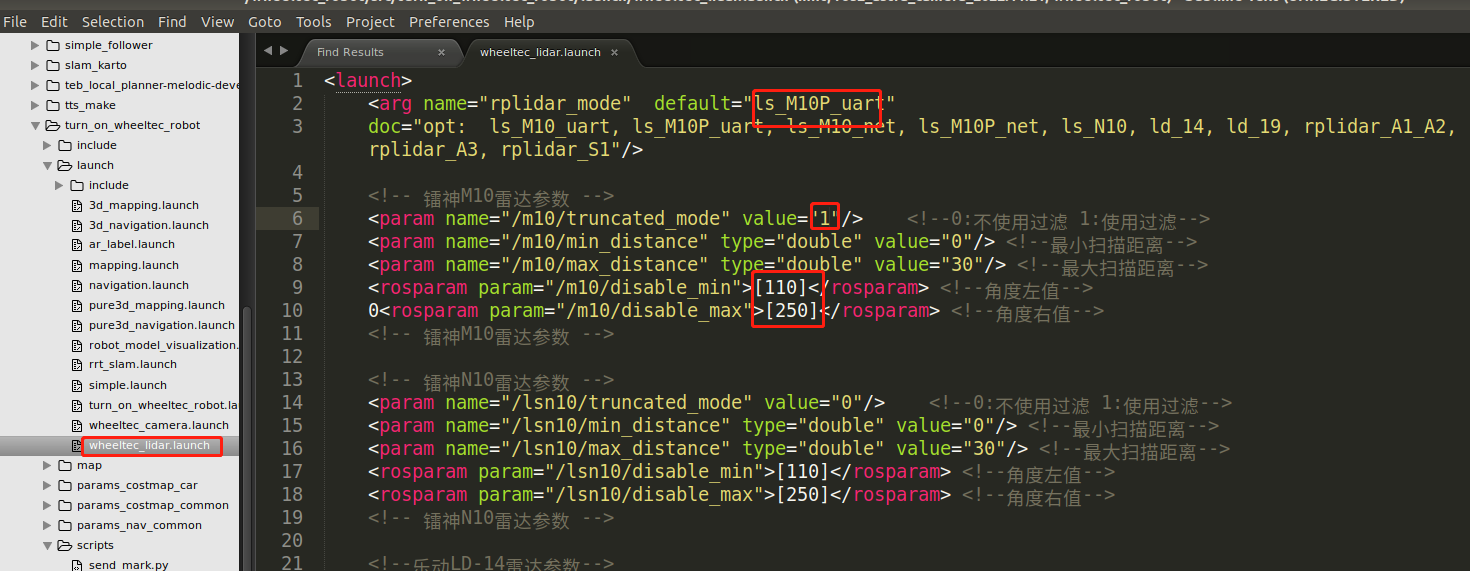Image resolution: width=1470 pixels, height=571 pixels.
Task: Expand the top-level include folder
Action: [x=48, y=145]
